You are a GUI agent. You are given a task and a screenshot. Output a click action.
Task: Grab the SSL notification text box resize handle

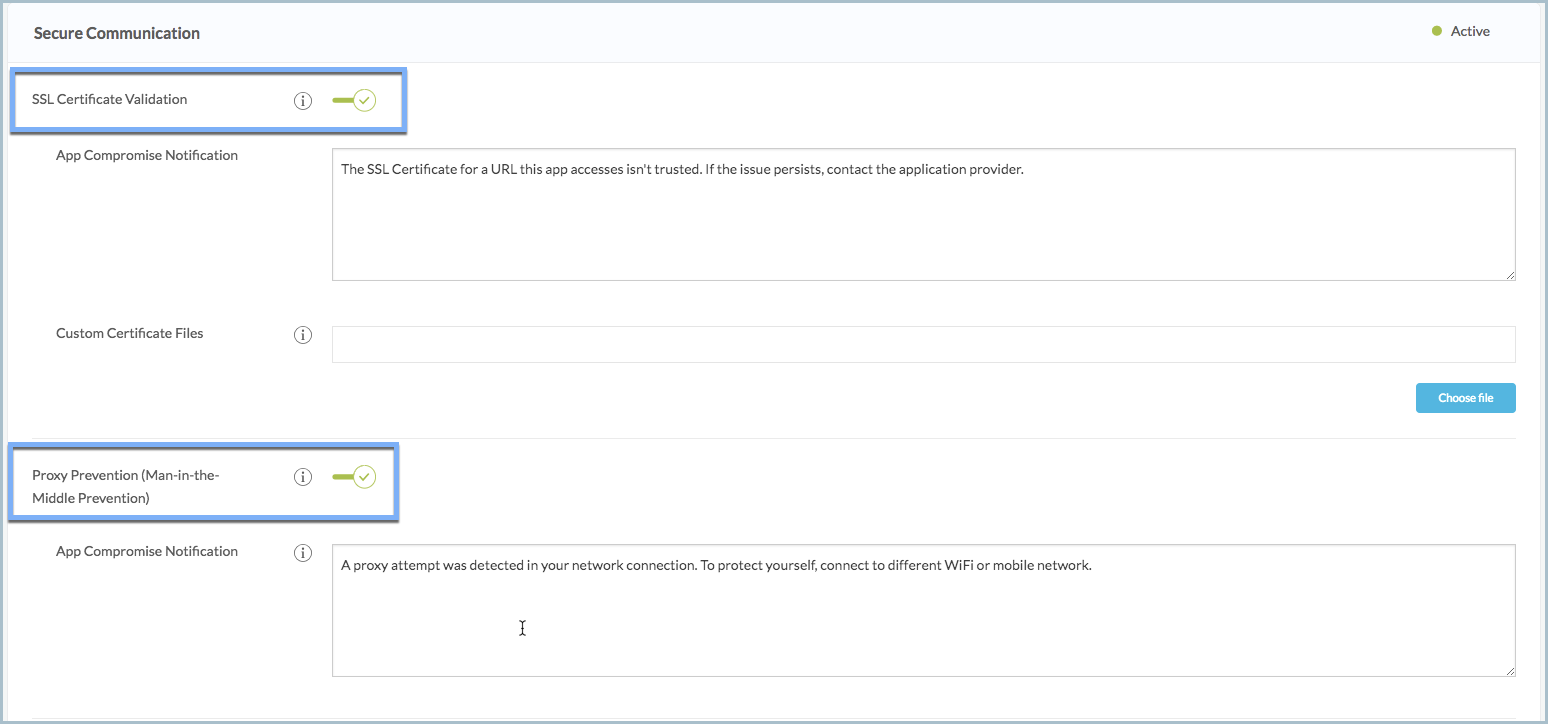pyautogui.click(x=1510, y=275)
